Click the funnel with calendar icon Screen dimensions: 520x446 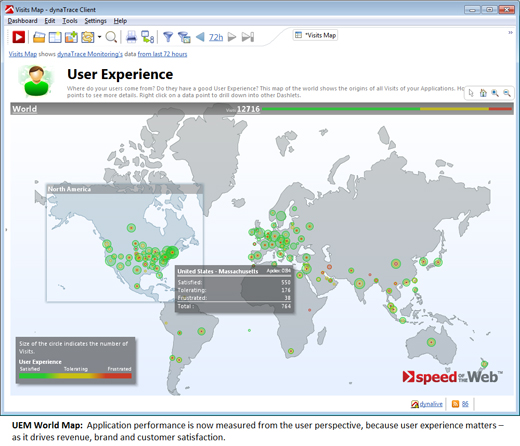(184, 37)
